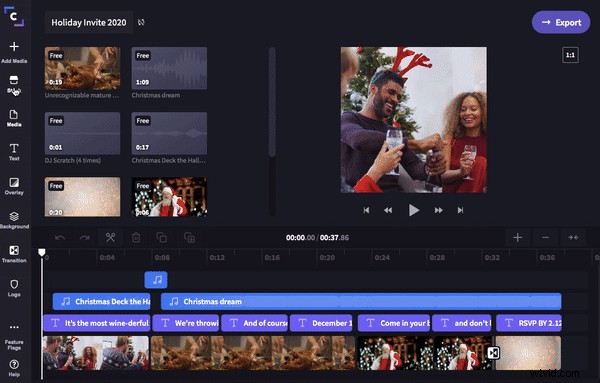The height and width of the screenshot is (383, 600).
Task: Click the media library scrollbar
Action: click(x=272, y=102)
